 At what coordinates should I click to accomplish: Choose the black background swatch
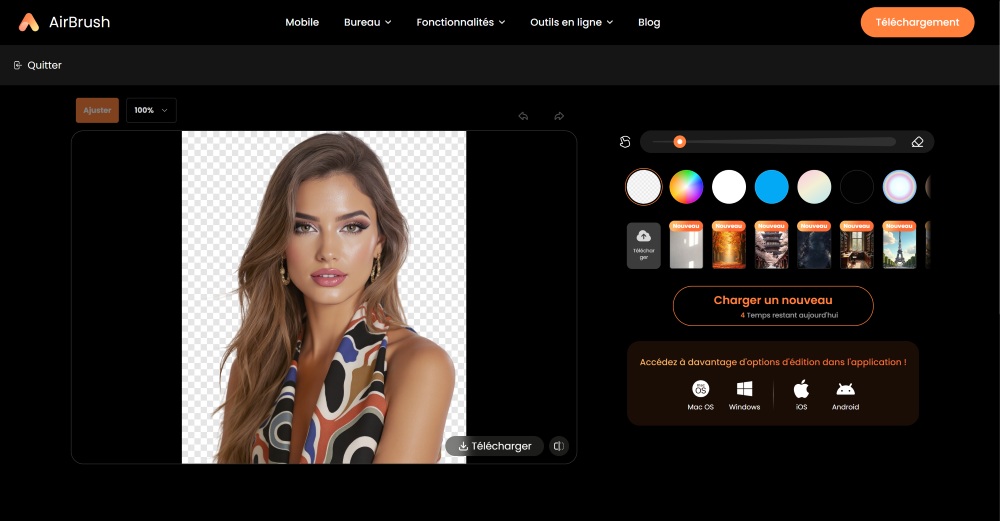[x=857, y=187]
